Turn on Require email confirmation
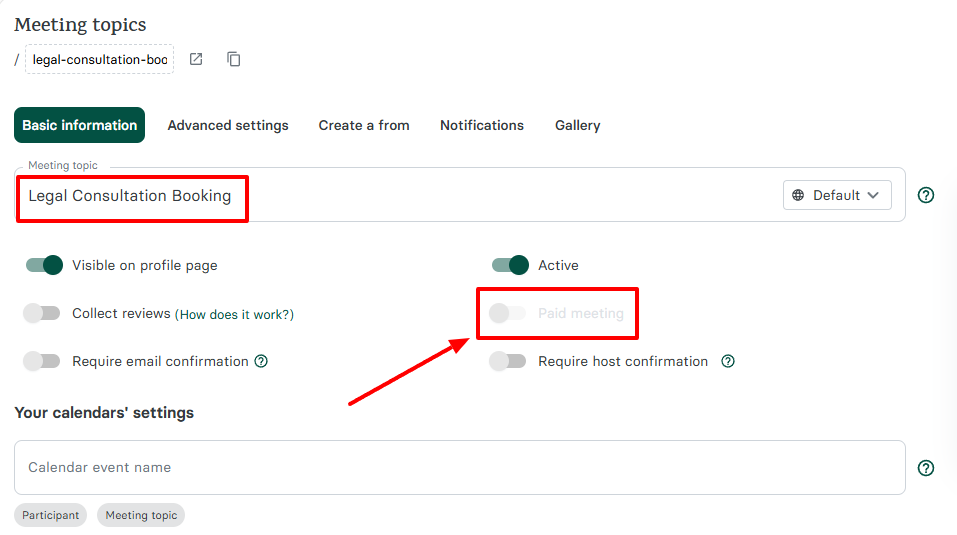Viewport: 957px width, 535px height. pyautogui.click(x=42, y=361)
